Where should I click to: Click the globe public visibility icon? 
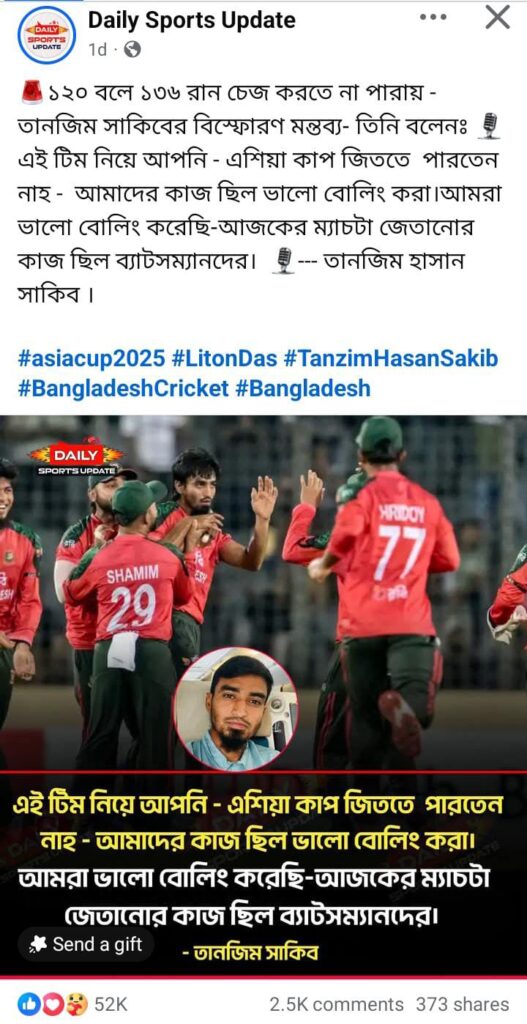click(132, 49)
